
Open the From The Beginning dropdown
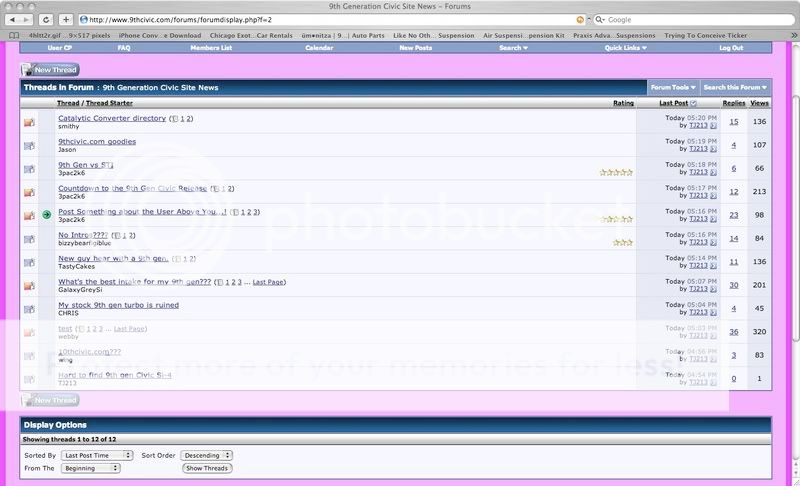tap(96, 467)
